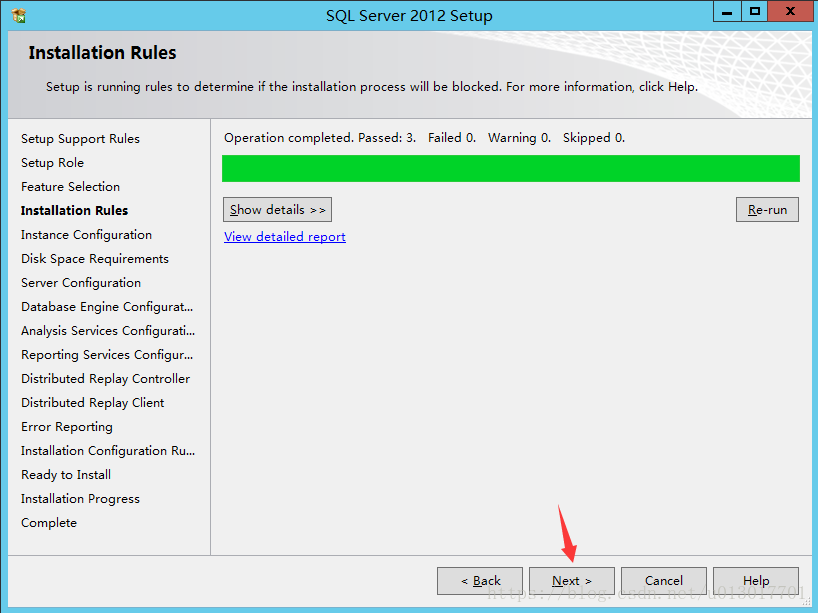Close the SQL Server Setup window
818x613 pixels.
coord(790,11)
